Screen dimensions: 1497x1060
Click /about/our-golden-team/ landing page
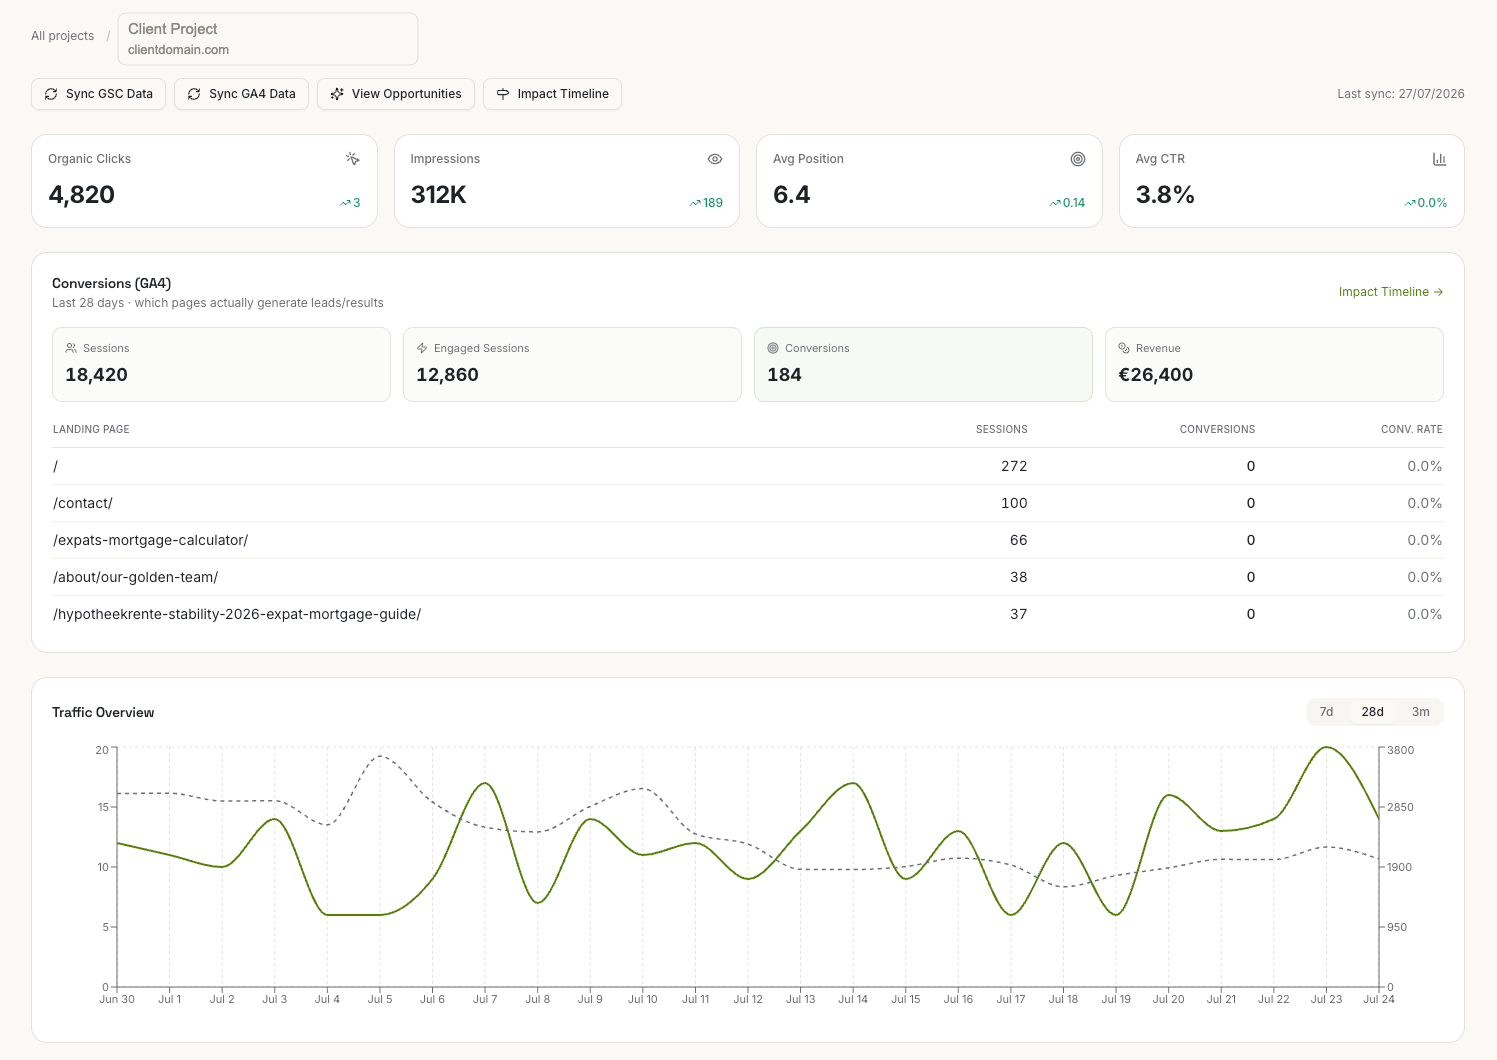pyautogui.click(x=135, y=577)
